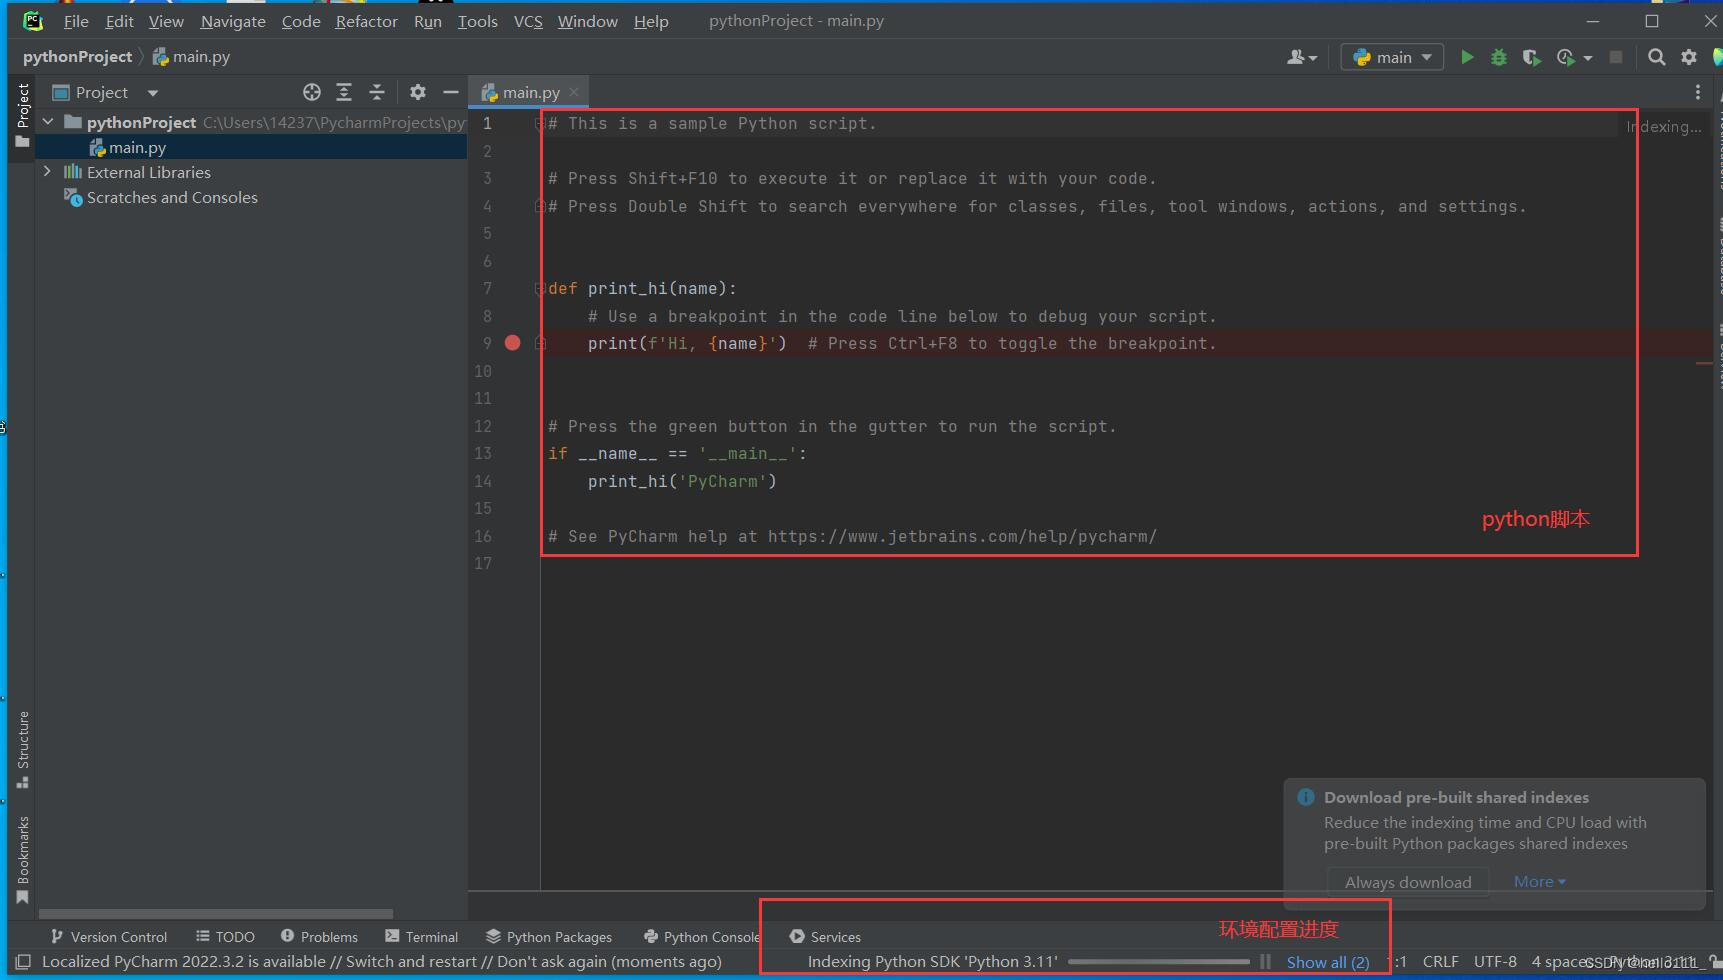1723x980 pixels.
Task: Click Collapse All icon in Project panel
Action: point(377,92)
